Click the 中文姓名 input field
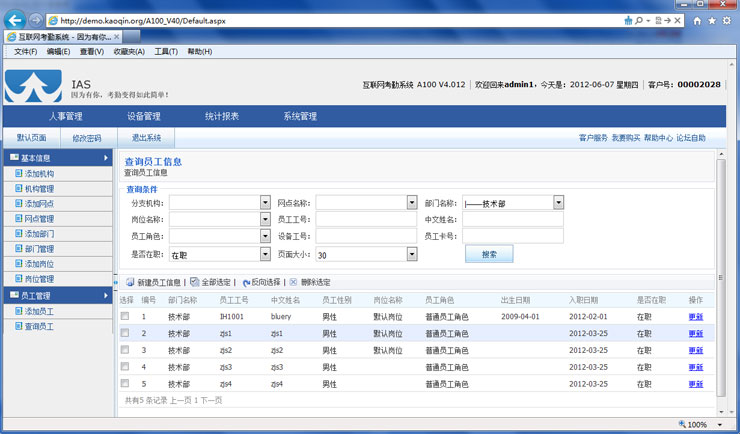This screenshot has width=740, height=434. point(513,219)
